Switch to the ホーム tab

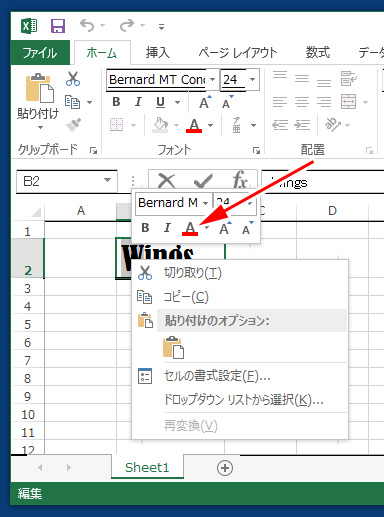[x=102, y=53]
